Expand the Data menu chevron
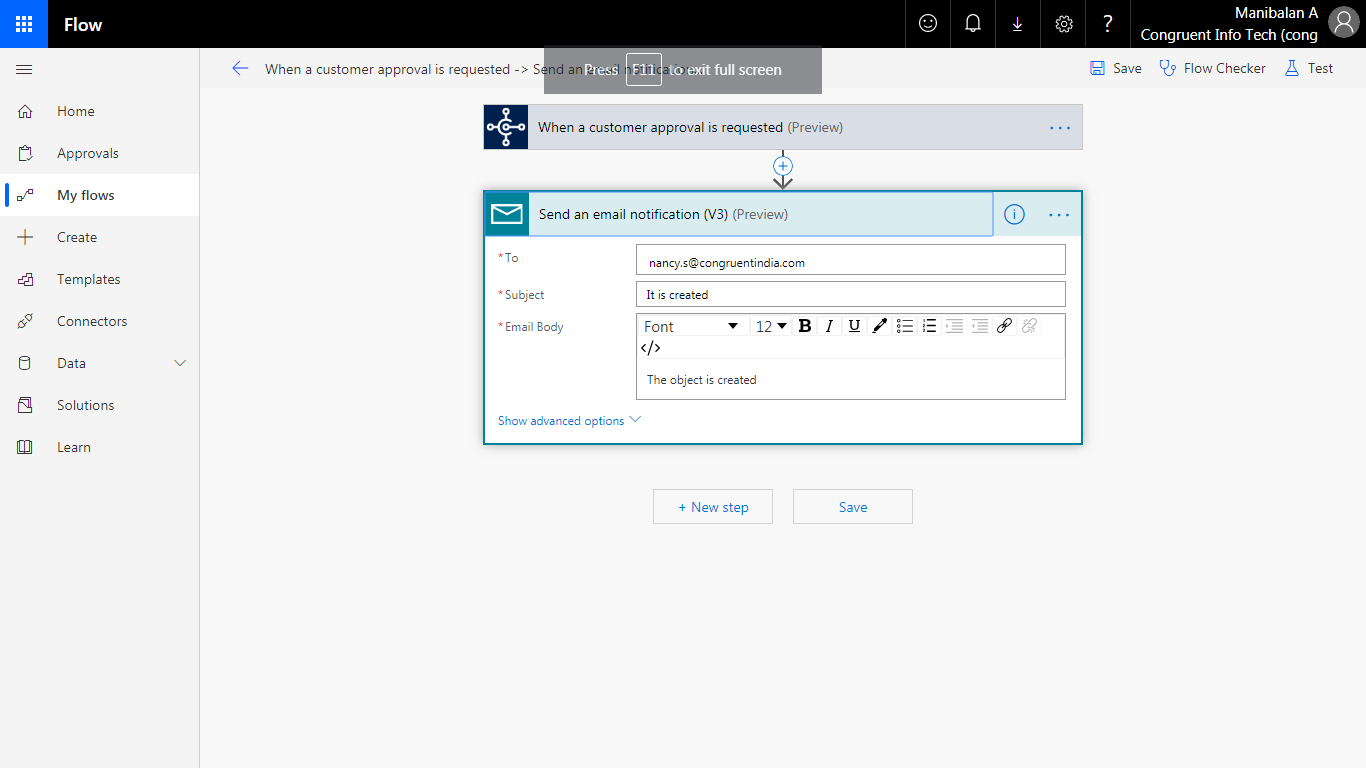Viewport: 1366px width, 768px height. (180, 363)
